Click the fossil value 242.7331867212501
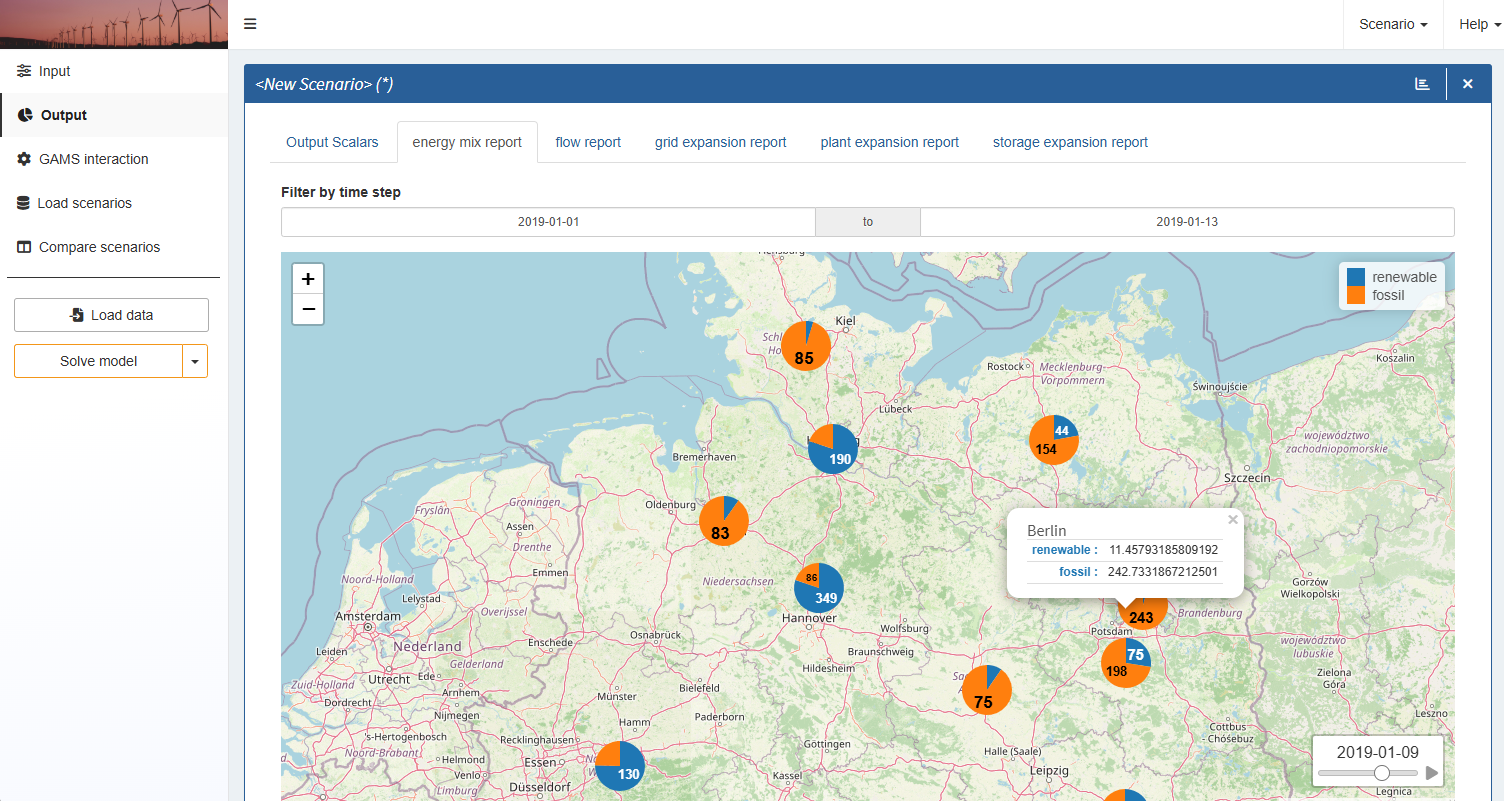This screenshot has height=801, width=1504. click(x=1164, y=572)
